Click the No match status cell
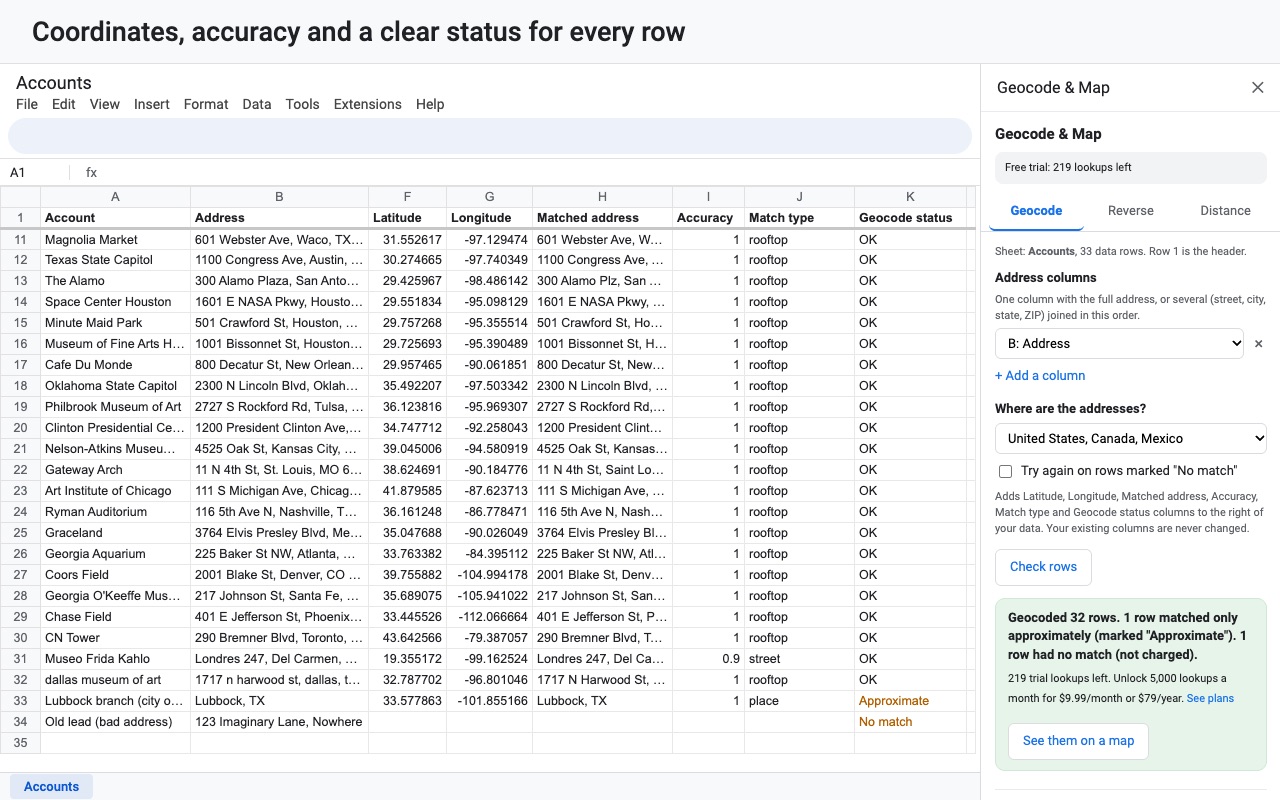This screenshot has width=1280, height=800. coord(910,722)
